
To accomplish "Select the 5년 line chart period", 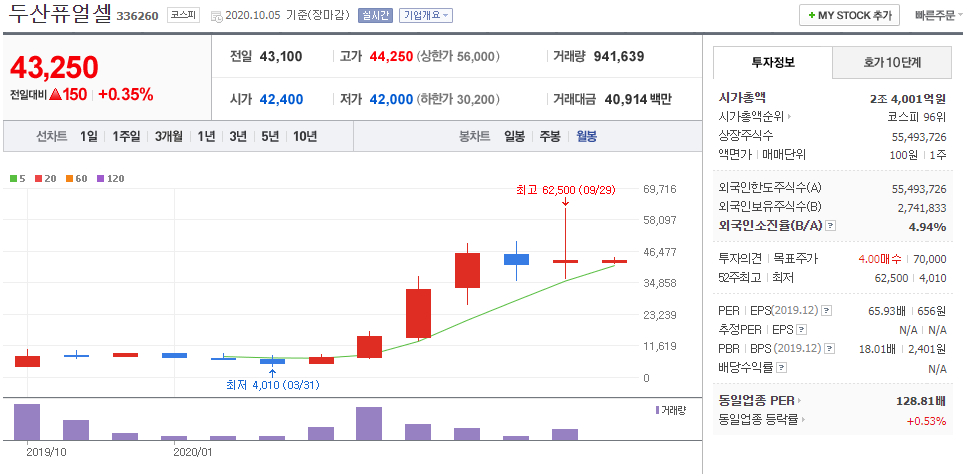I will click(x=270, y=136).
